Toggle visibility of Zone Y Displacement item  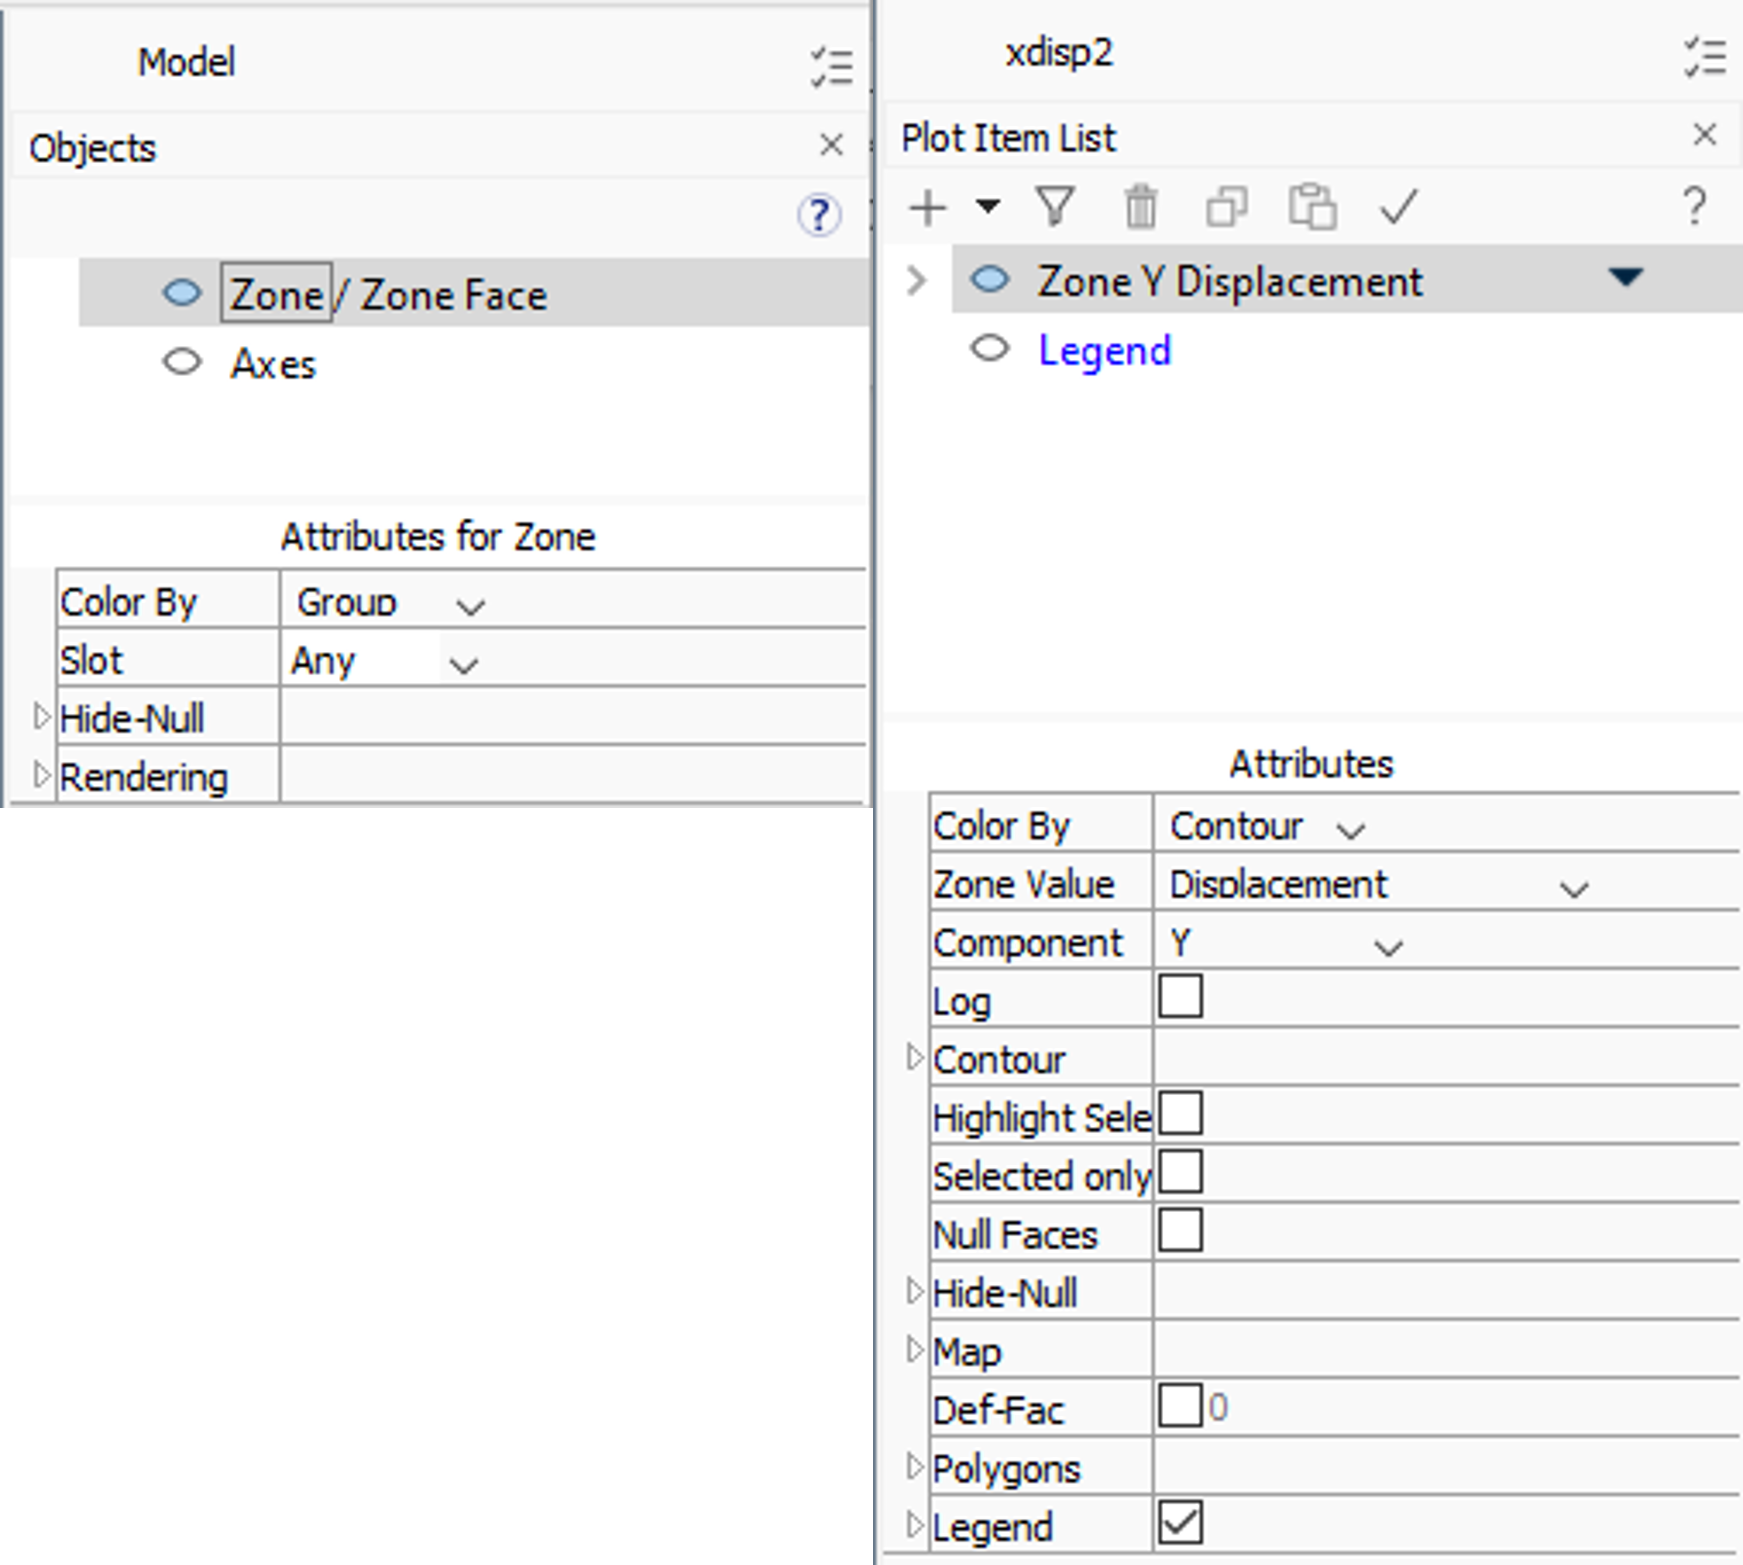click(990, 280)
